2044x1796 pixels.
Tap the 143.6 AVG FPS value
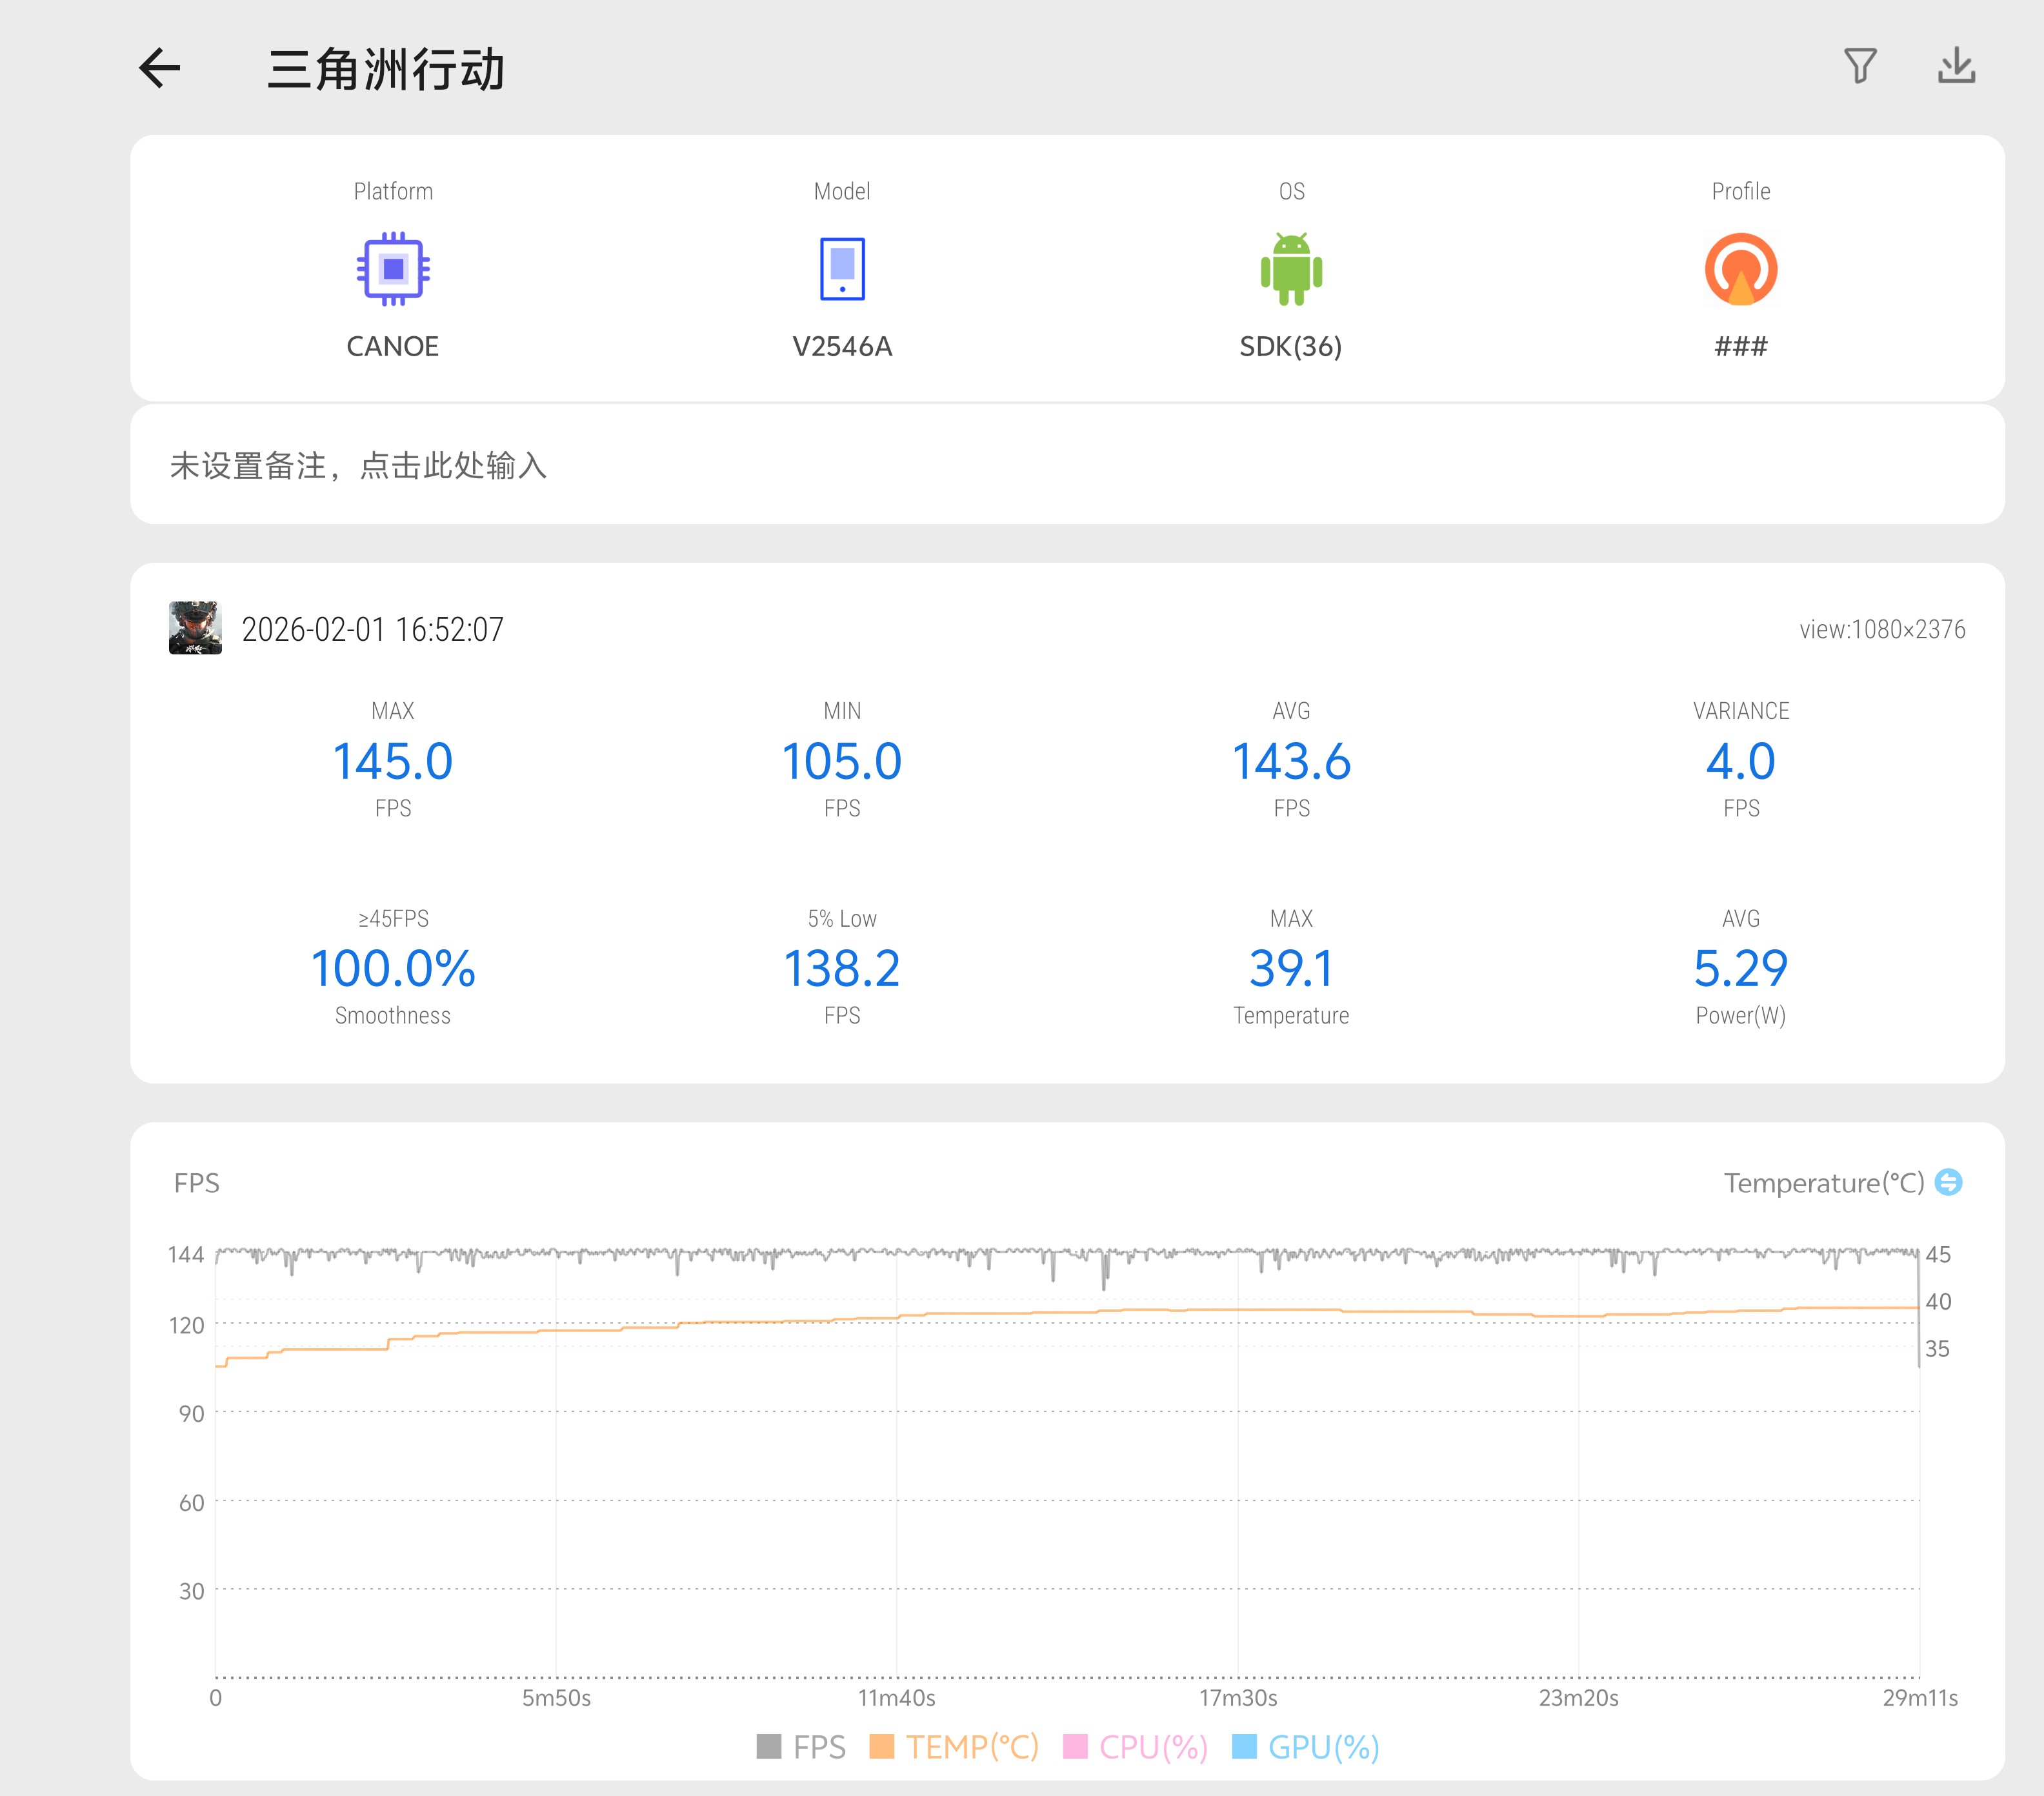[1291, 762]
